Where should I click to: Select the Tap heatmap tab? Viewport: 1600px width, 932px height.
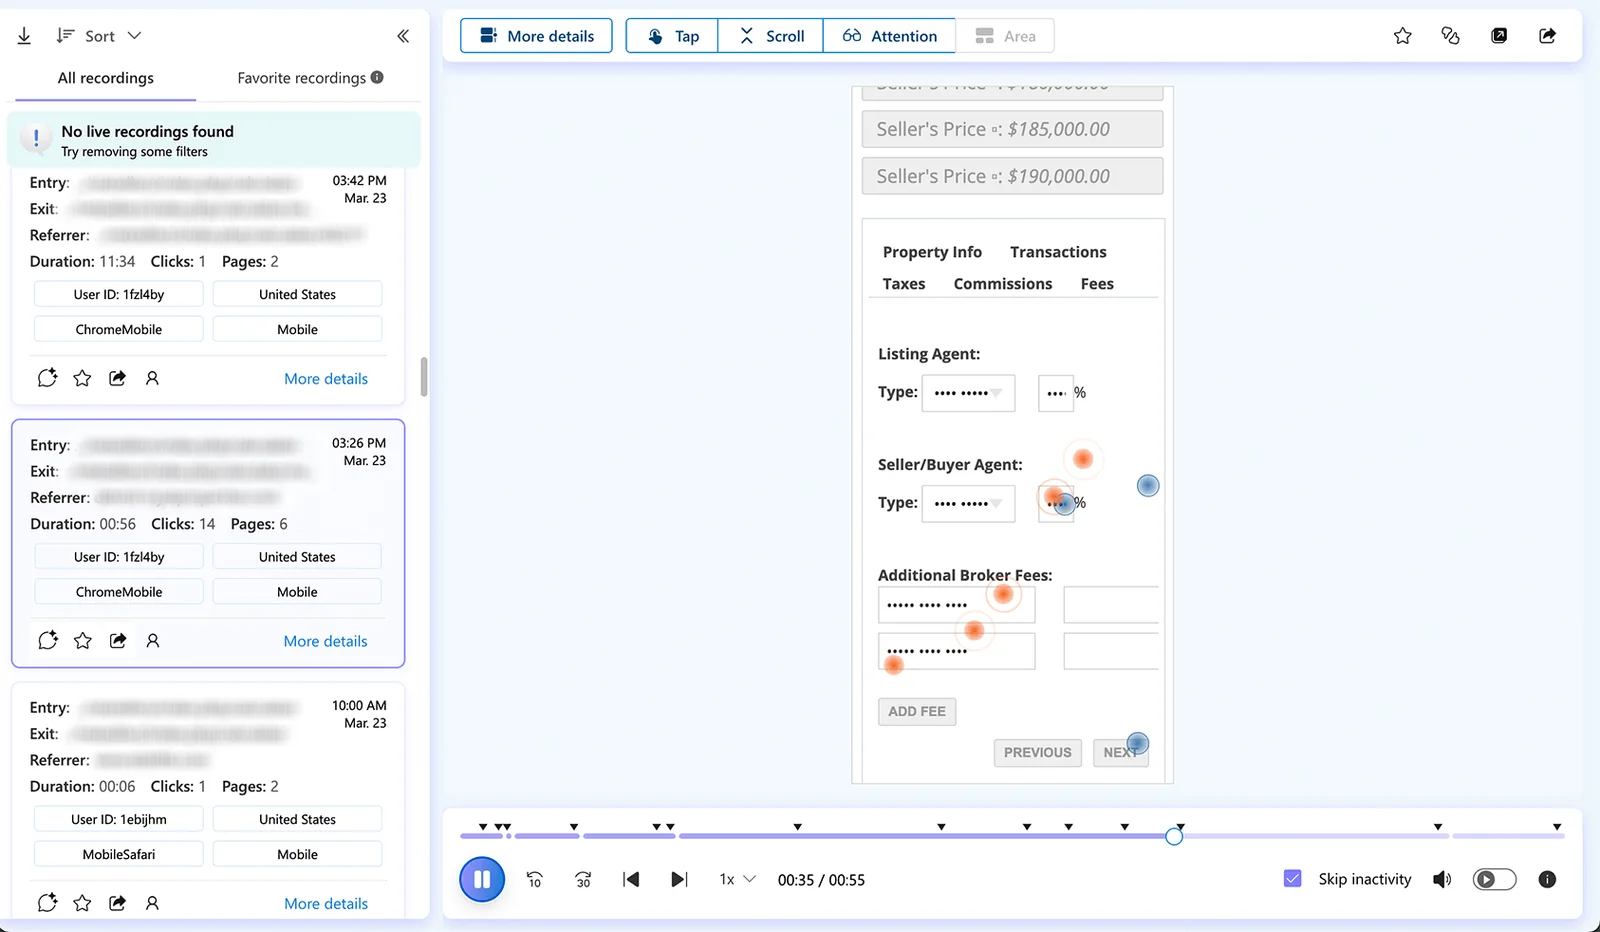tap(672, 36)
